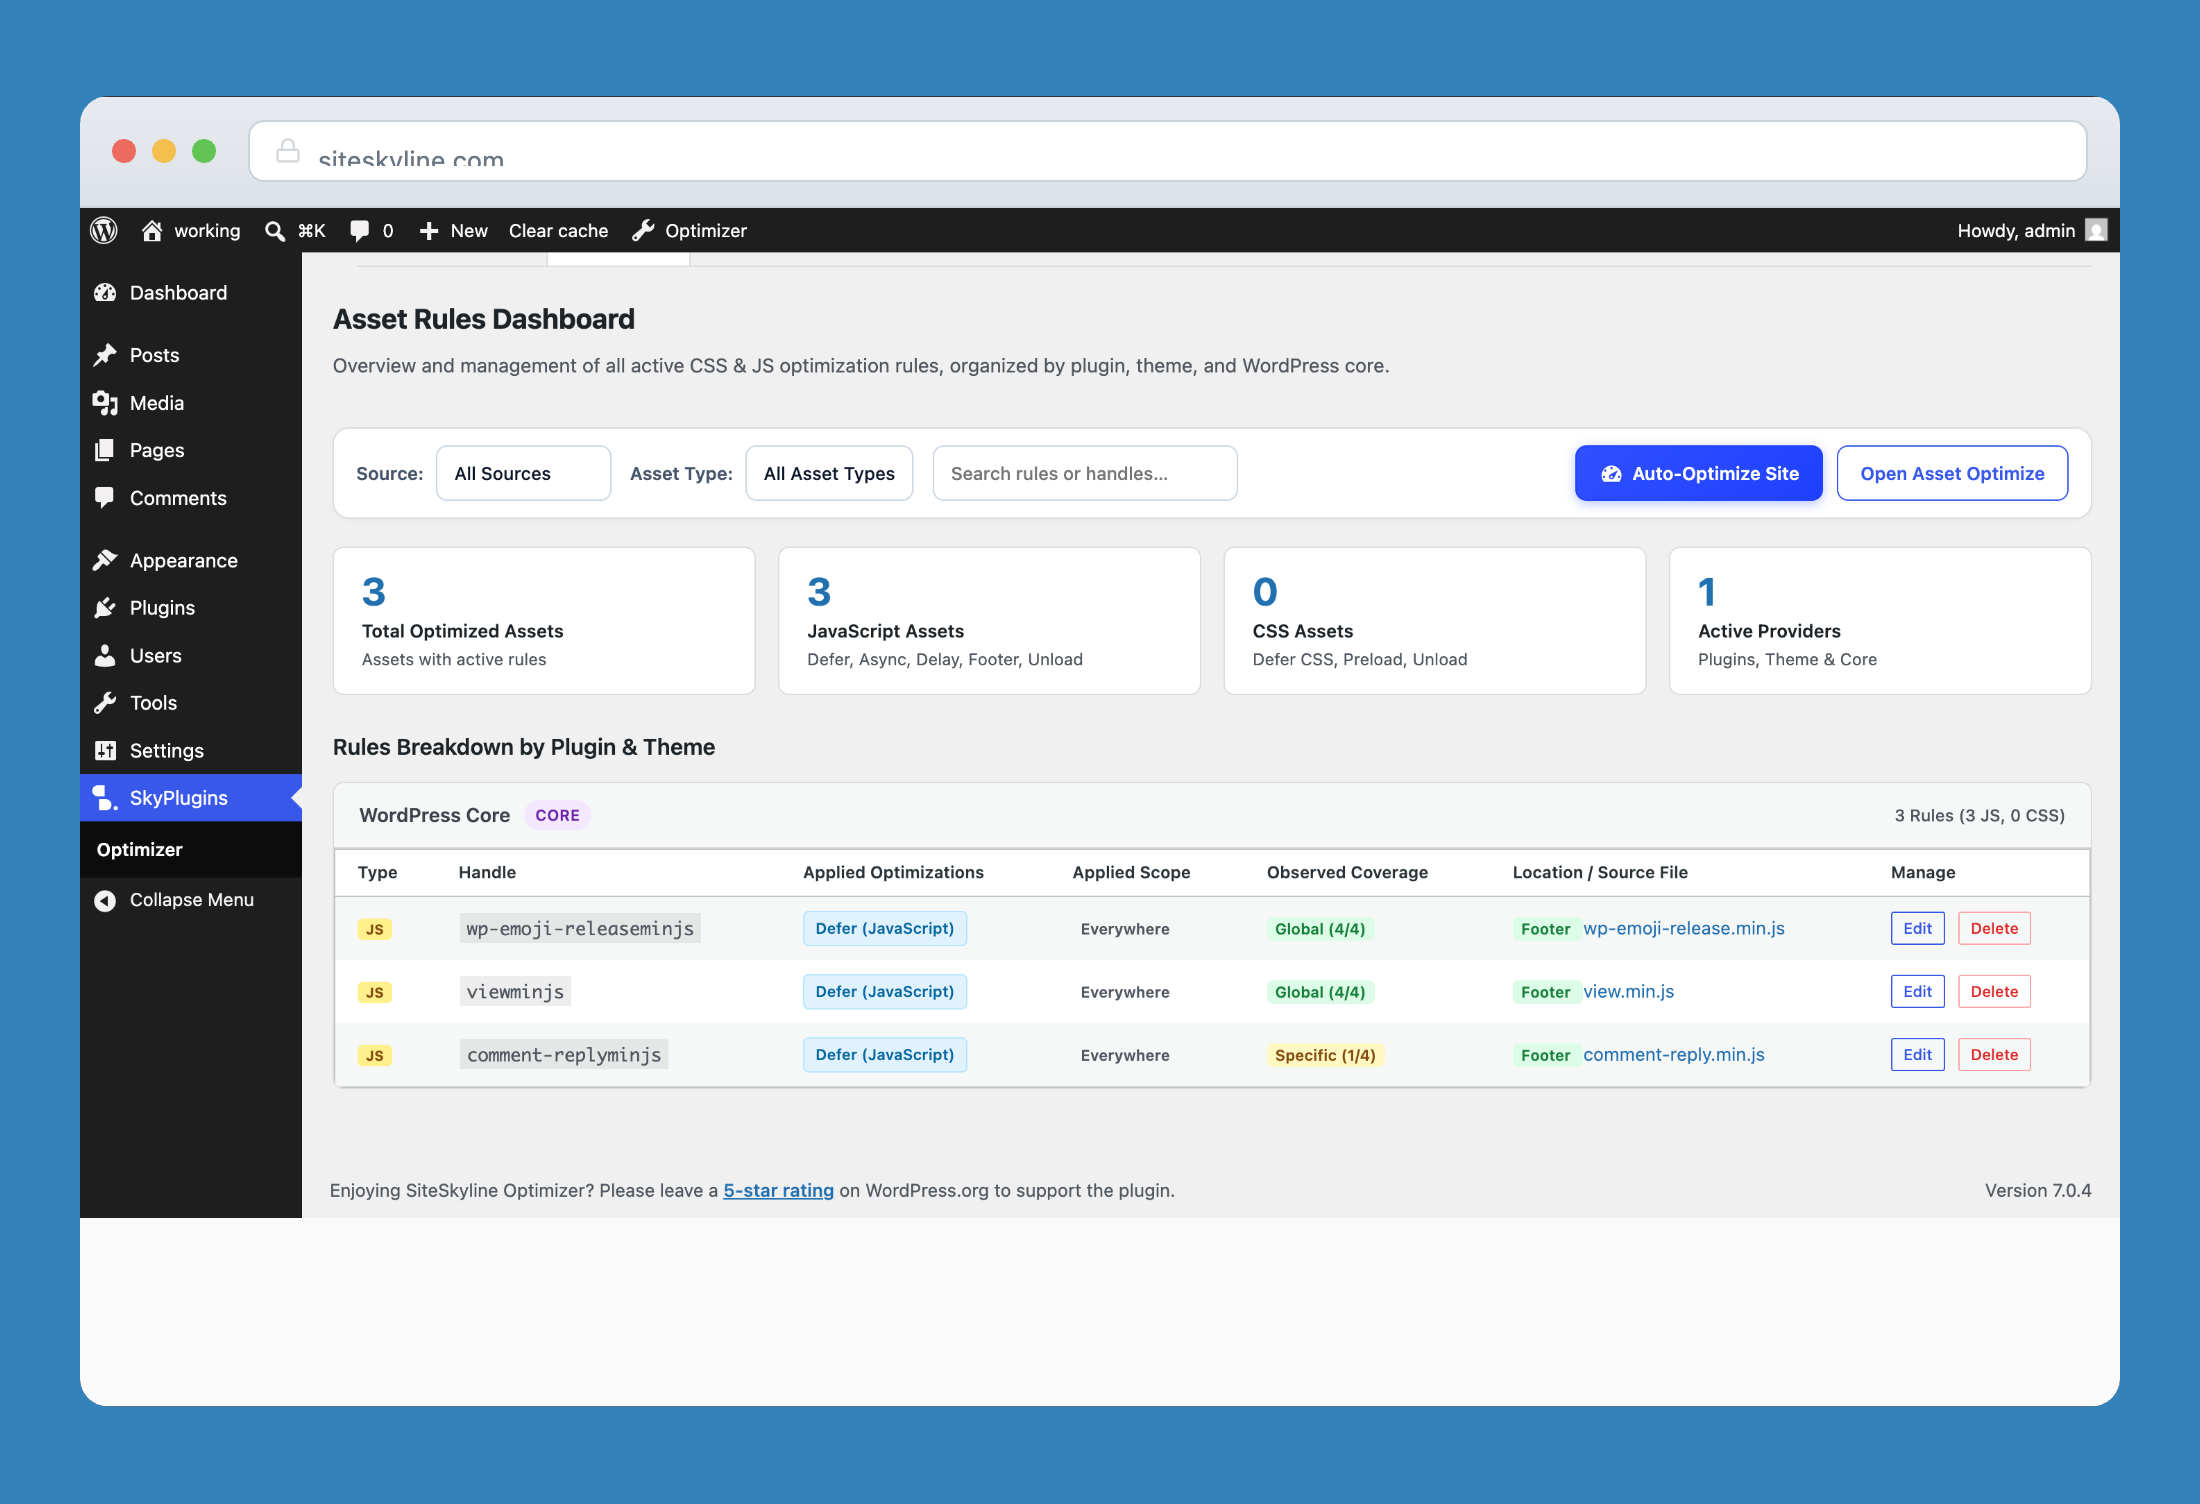Click Clear cache in the admin bar
The height and width of the screenshot is (1504, 2200).
pos(558,231)
